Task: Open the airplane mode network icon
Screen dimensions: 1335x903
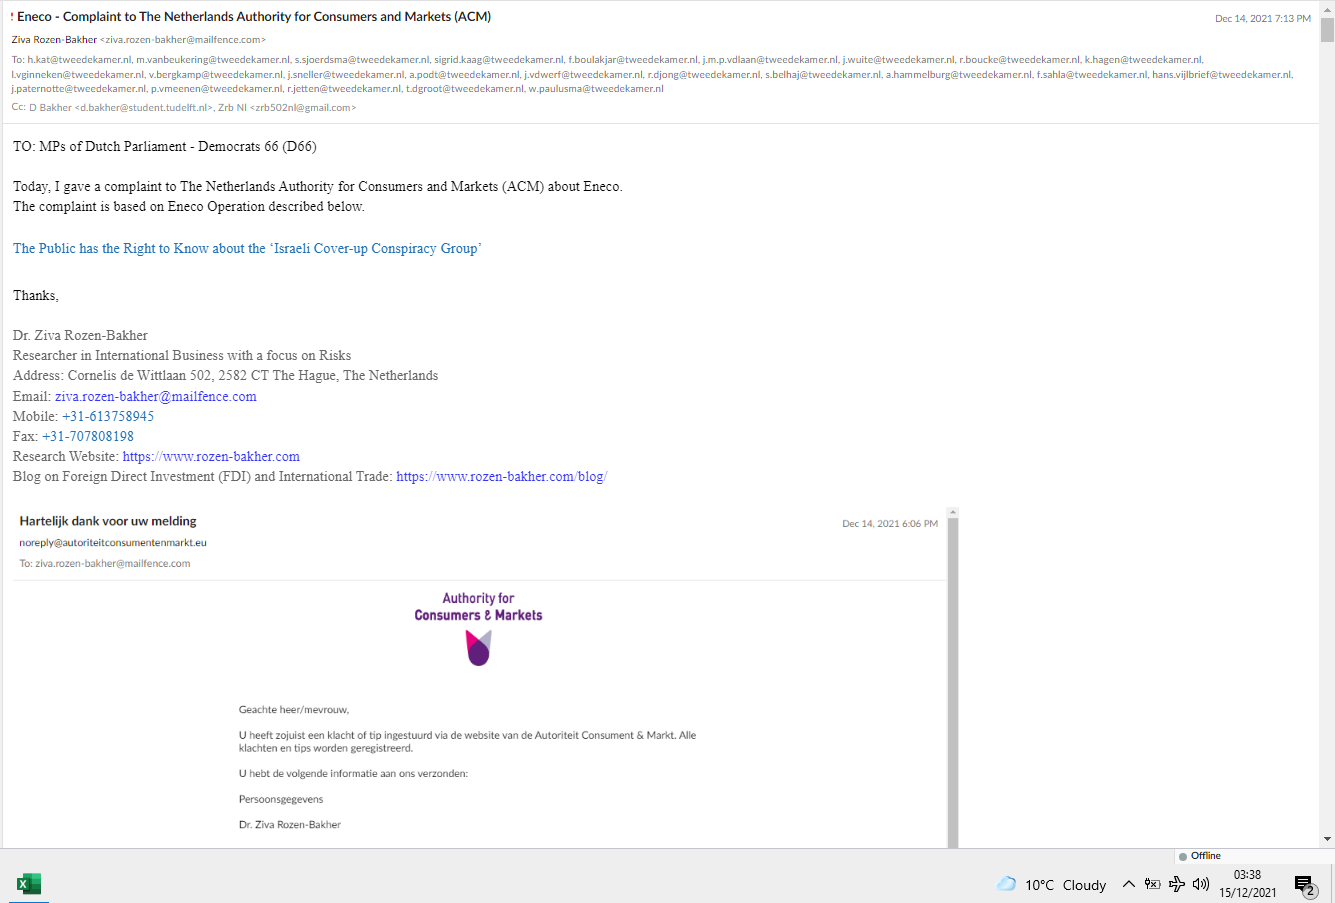Action: (1177, 884)
